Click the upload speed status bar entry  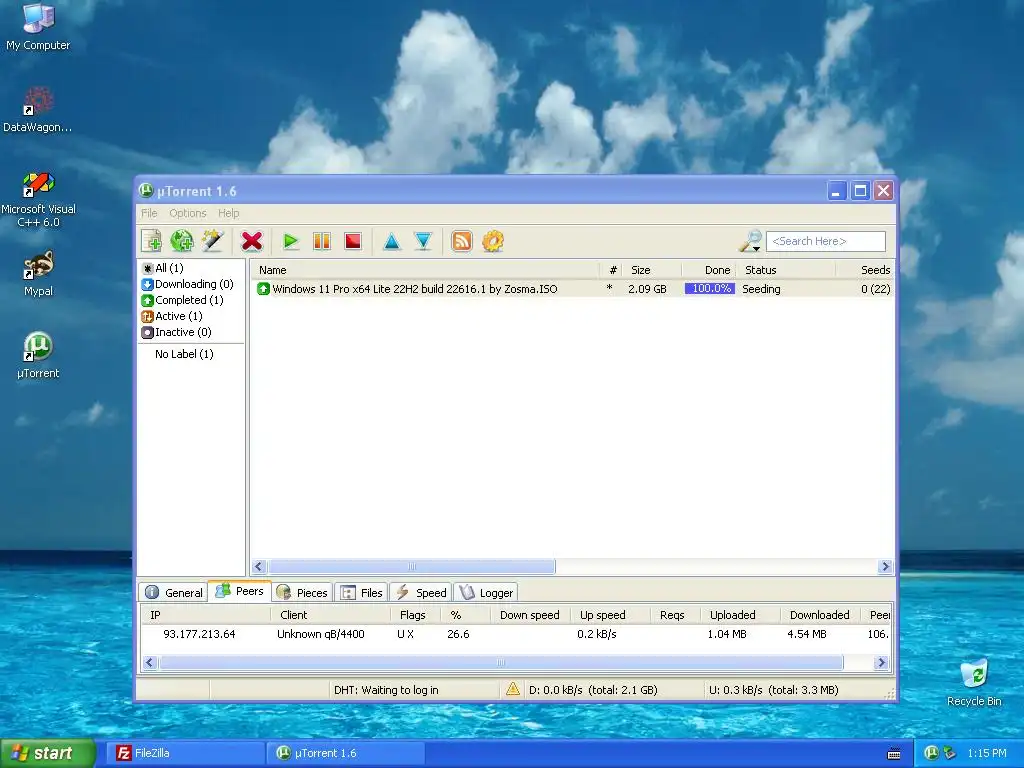click(x=774, y=690)
